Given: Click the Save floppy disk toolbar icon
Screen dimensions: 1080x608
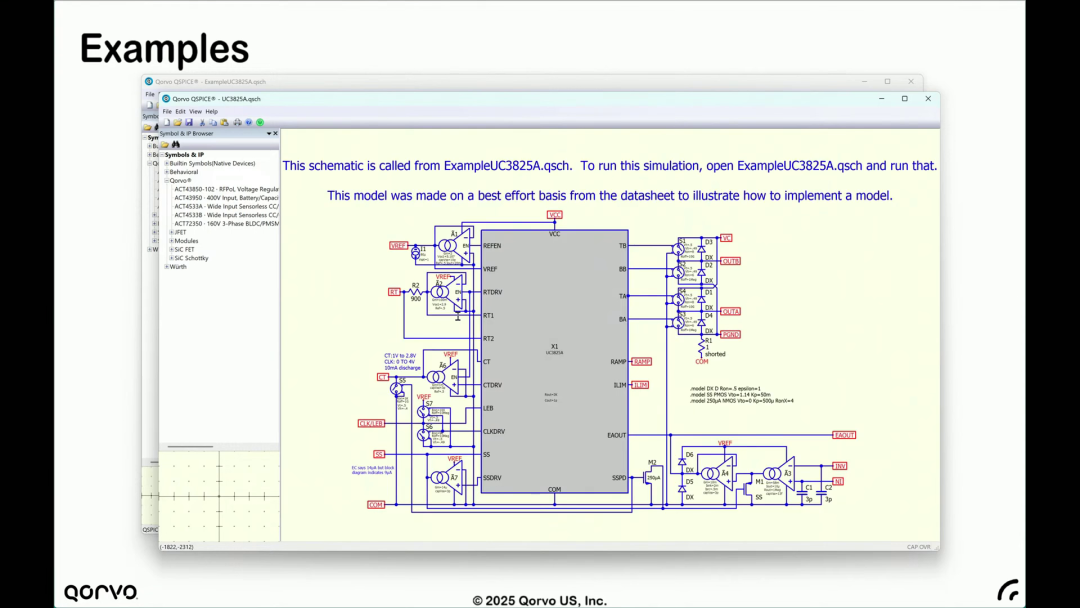Looking at the screenshot, I should coord(189,123).
